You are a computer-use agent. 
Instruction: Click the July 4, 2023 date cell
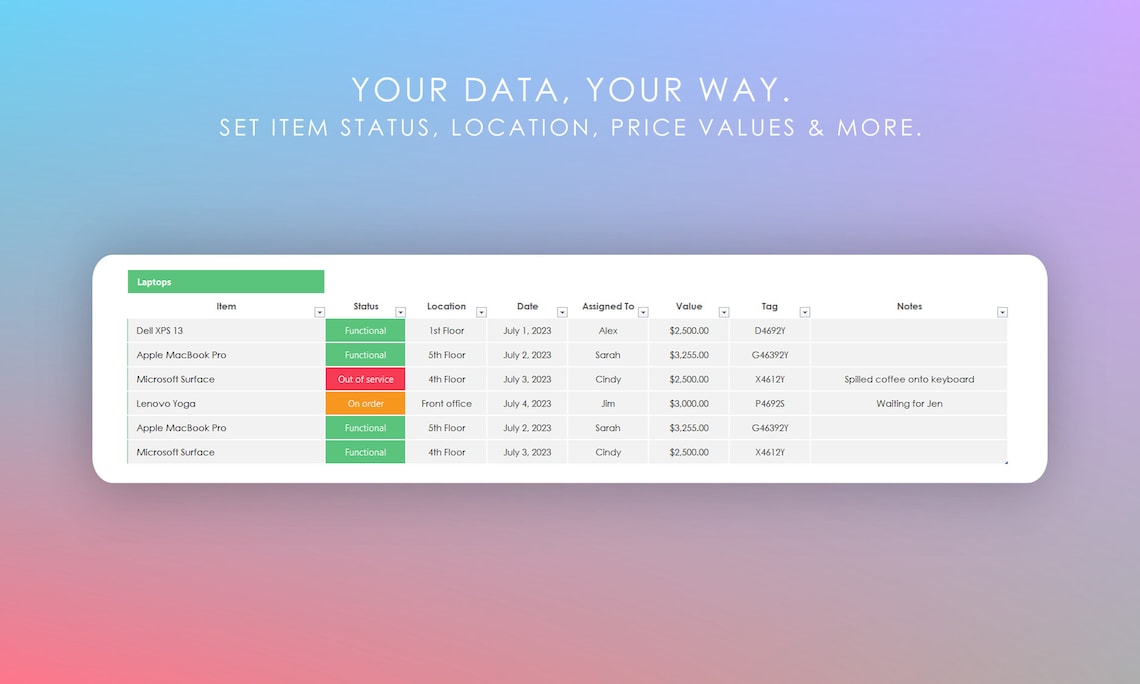[x=527, y=403]
